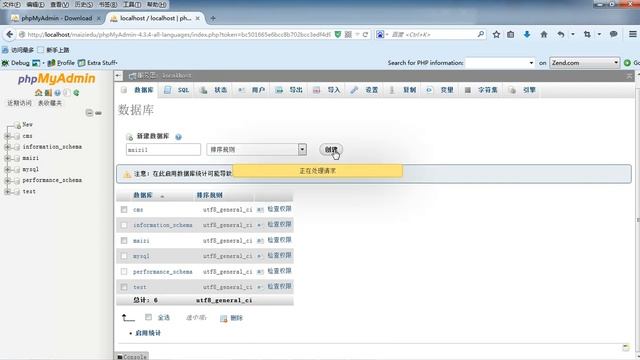Screen dimensions: 640x360
Task: Switch to the 状态 tab
Action: coord(213,90)
